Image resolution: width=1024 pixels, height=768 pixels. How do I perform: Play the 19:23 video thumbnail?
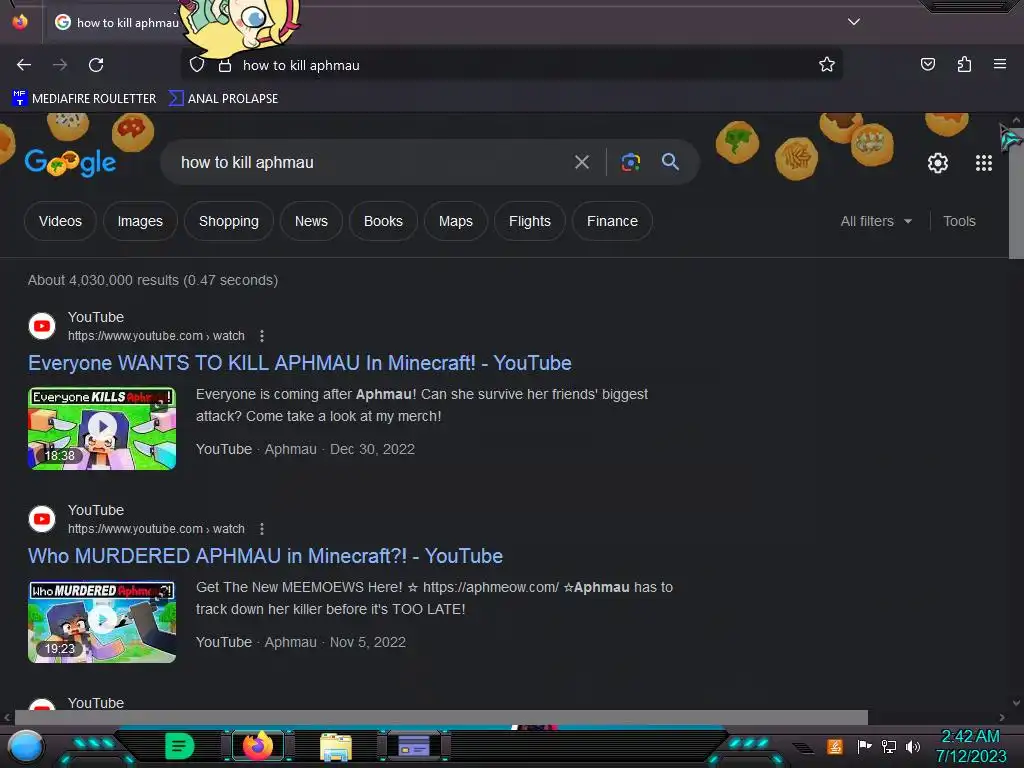[x=102, y=621]
